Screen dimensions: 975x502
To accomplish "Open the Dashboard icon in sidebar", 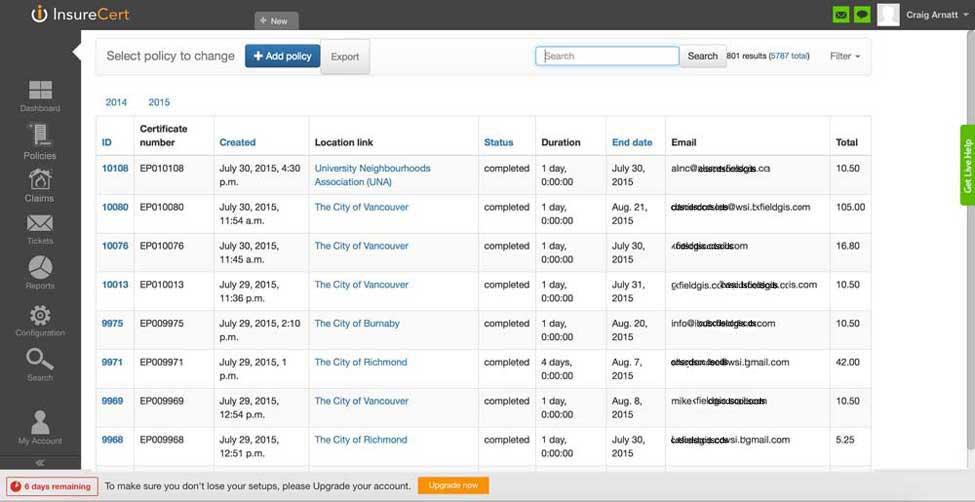I will coord(40,92).
